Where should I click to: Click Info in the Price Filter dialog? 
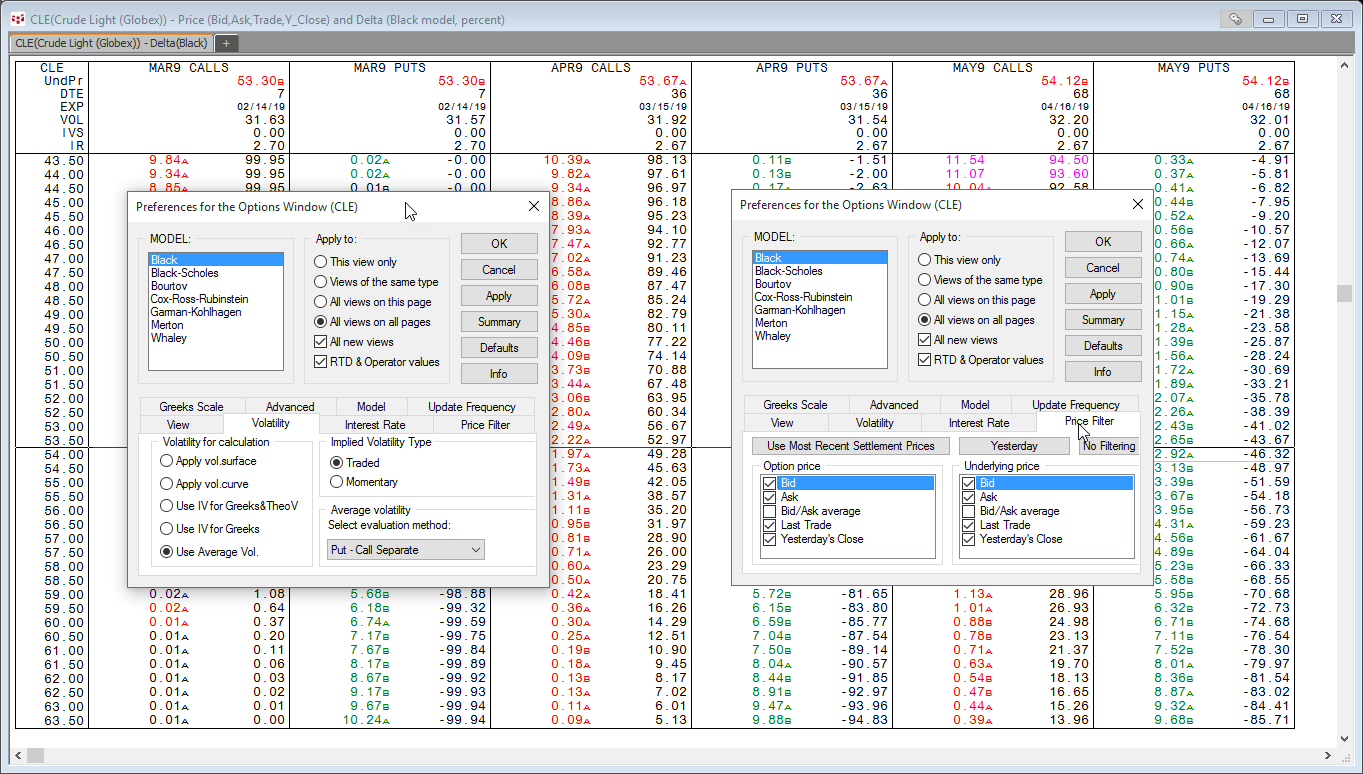coord(1103,372)
